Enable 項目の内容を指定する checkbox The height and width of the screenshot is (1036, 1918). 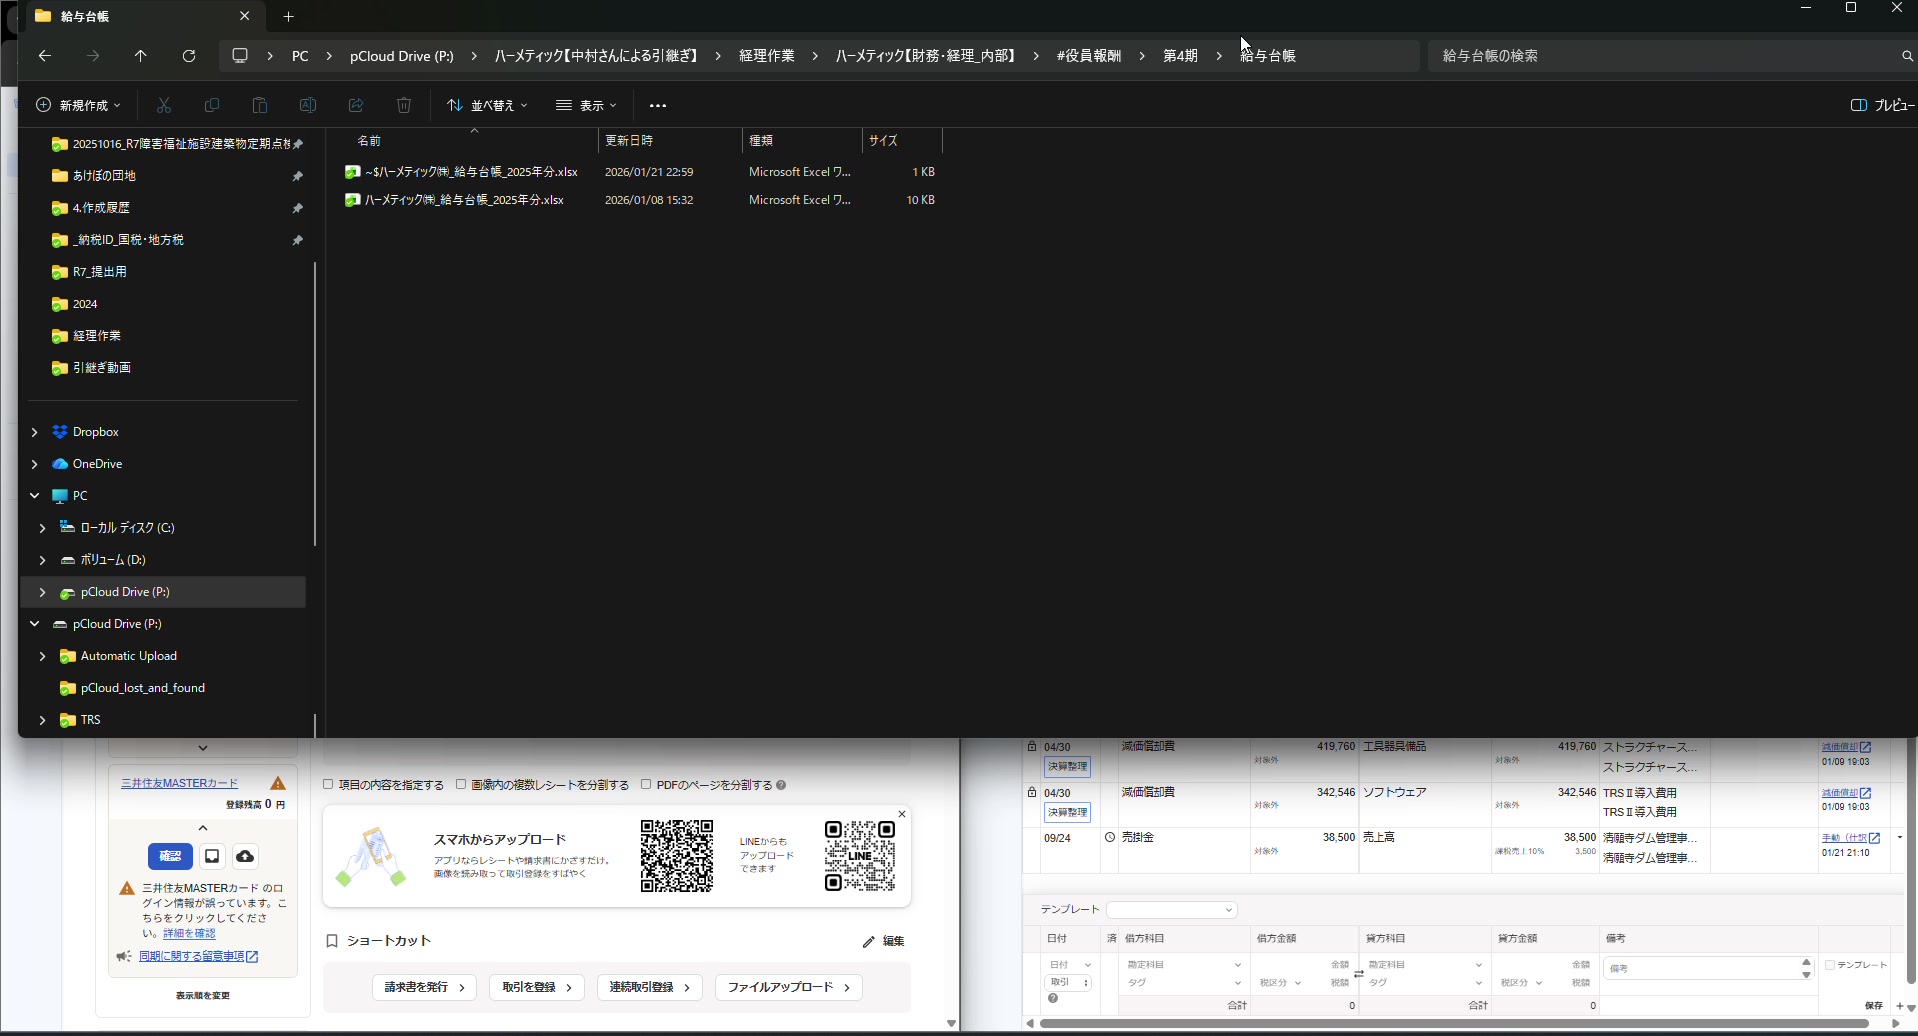[x=328, y=785]
